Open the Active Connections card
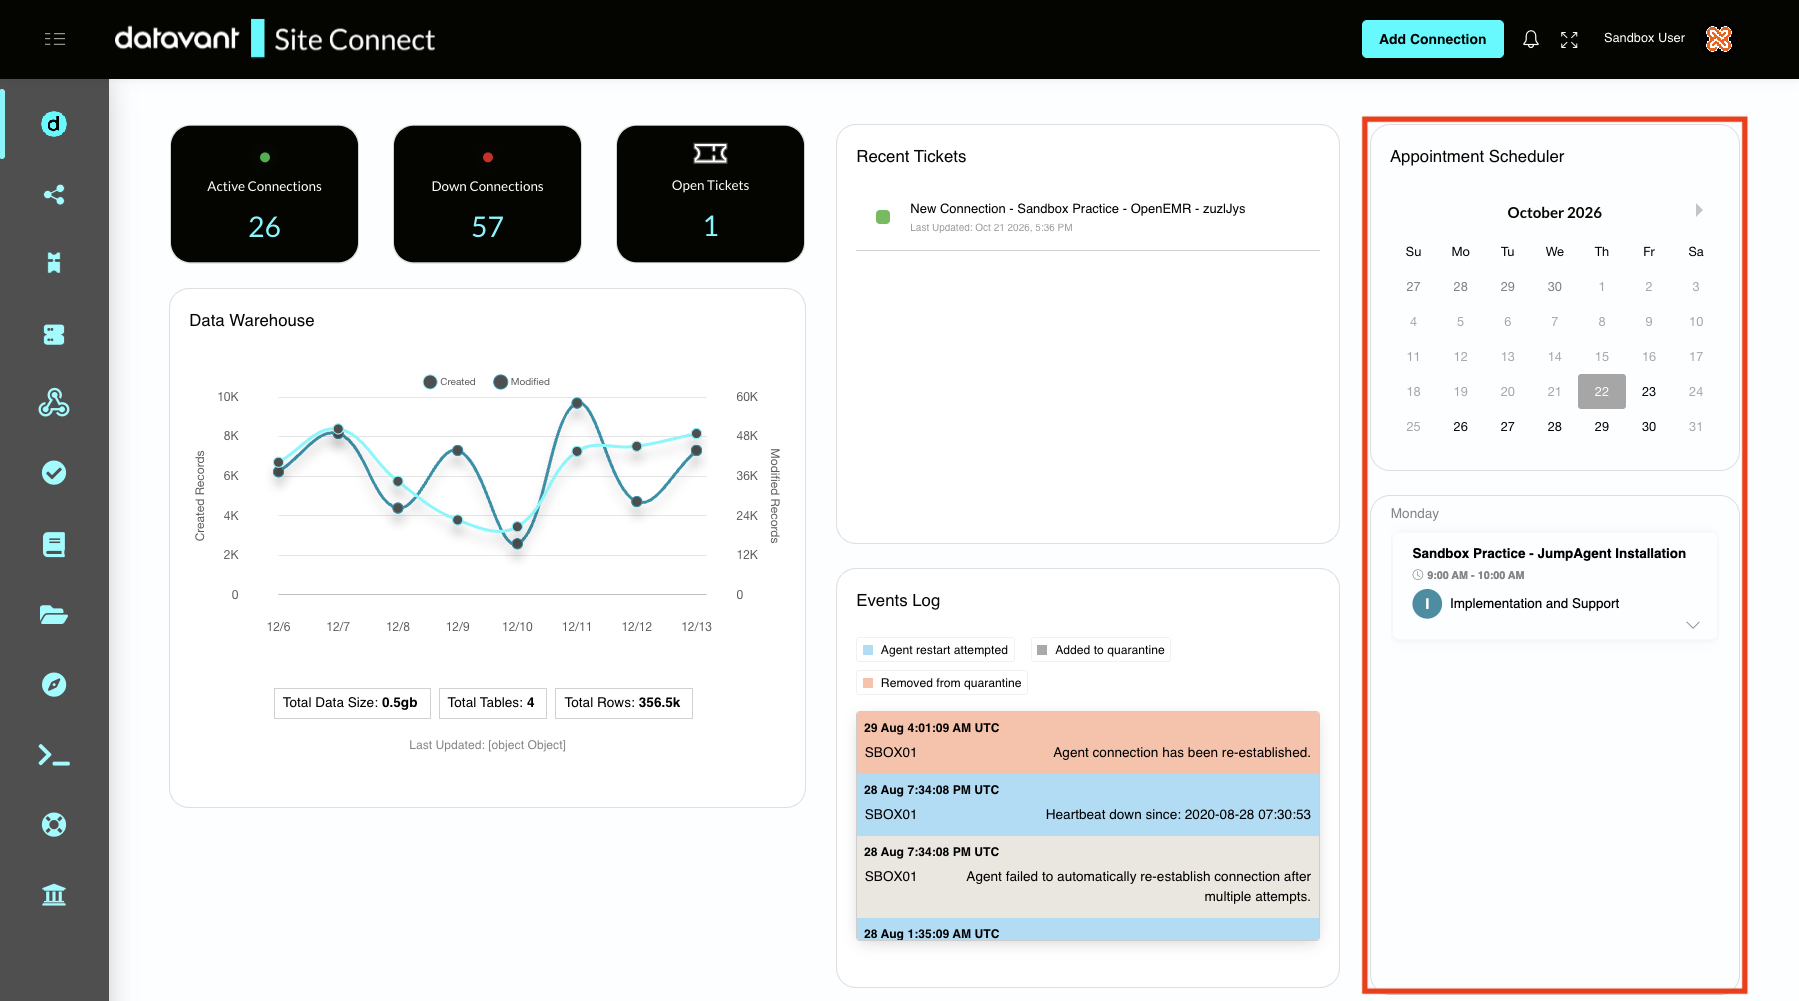1799x1001 pixels. [x=264, y=194]
